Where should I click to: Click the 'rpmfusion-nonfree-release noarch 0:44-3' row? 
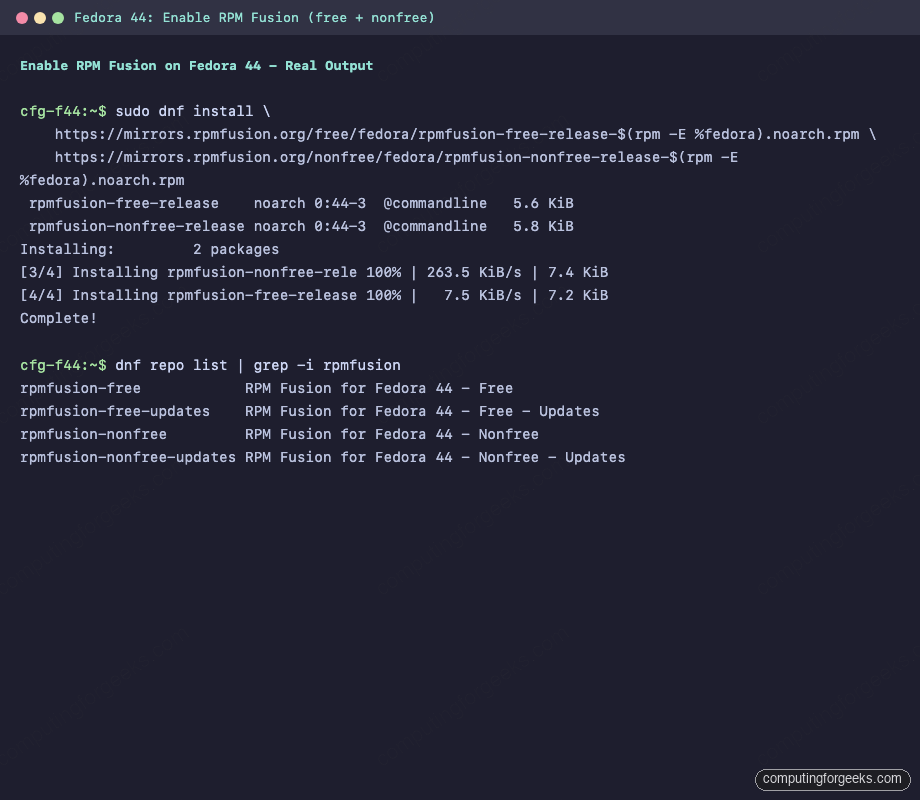coord(301,226)
